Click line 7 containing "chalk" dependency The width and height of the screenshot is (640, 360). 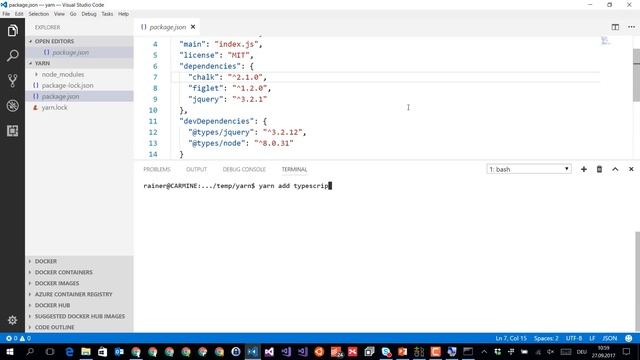click(x=385, y=77)
